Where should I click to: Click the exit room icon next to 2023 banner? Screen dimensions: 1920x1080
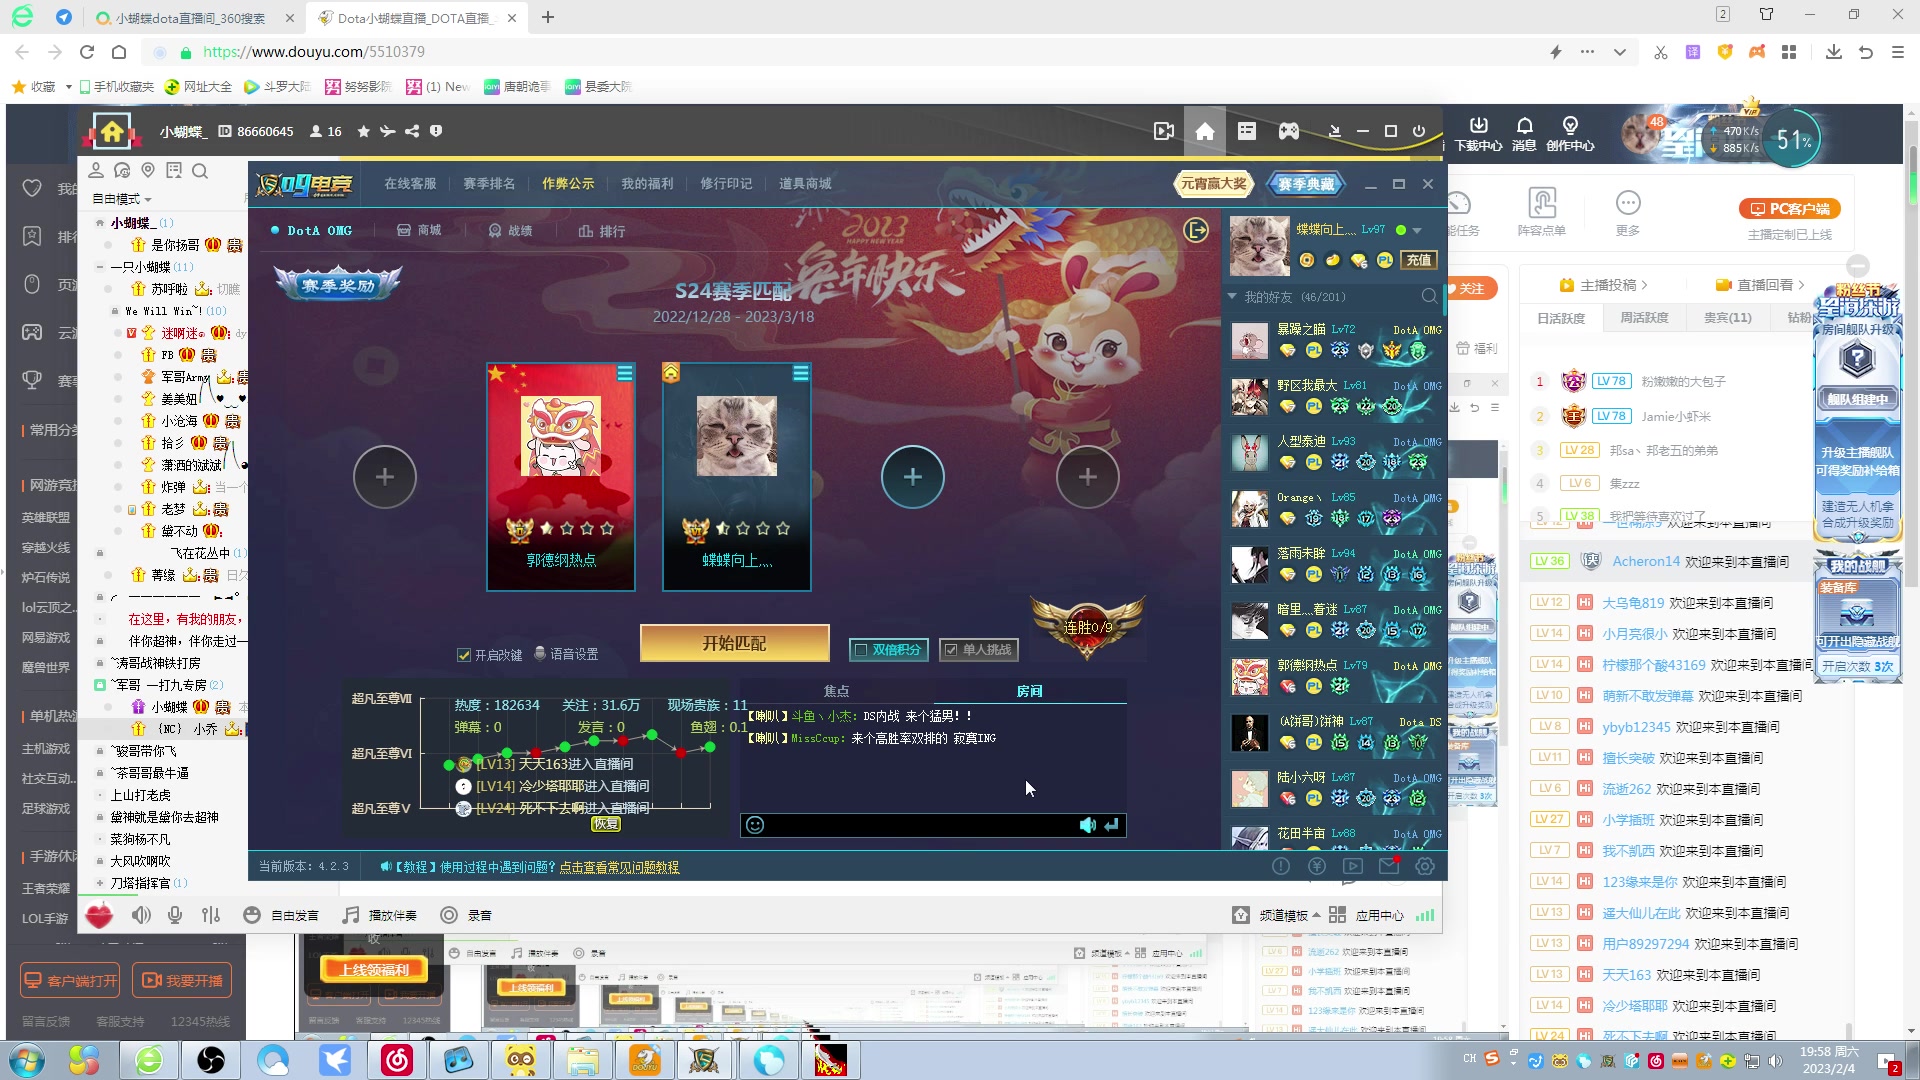[1196, 231]
